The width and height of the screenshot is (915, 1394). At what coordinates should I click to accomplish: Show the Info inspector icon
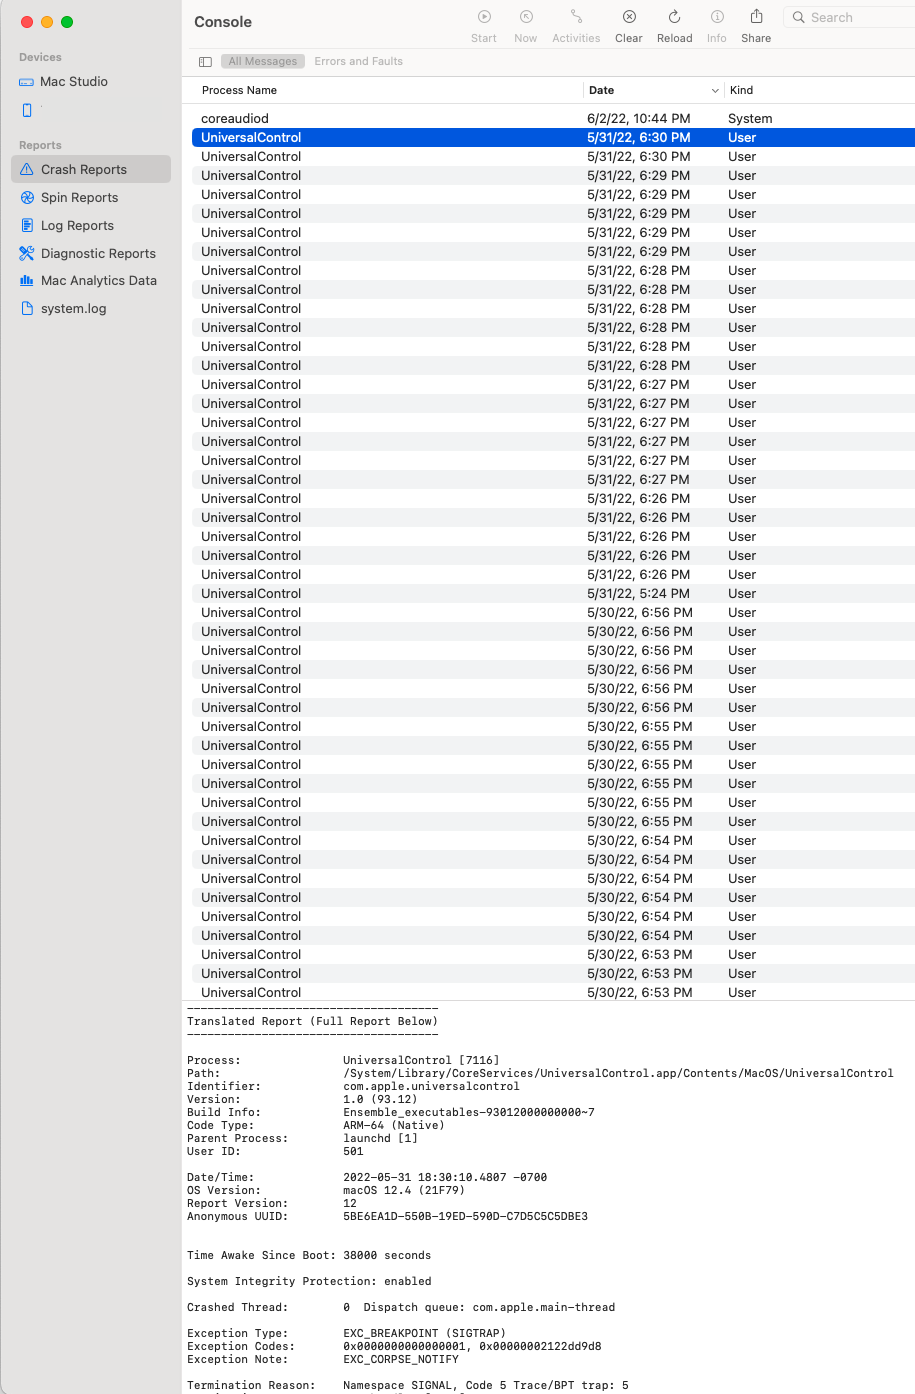tap(717, 17)
